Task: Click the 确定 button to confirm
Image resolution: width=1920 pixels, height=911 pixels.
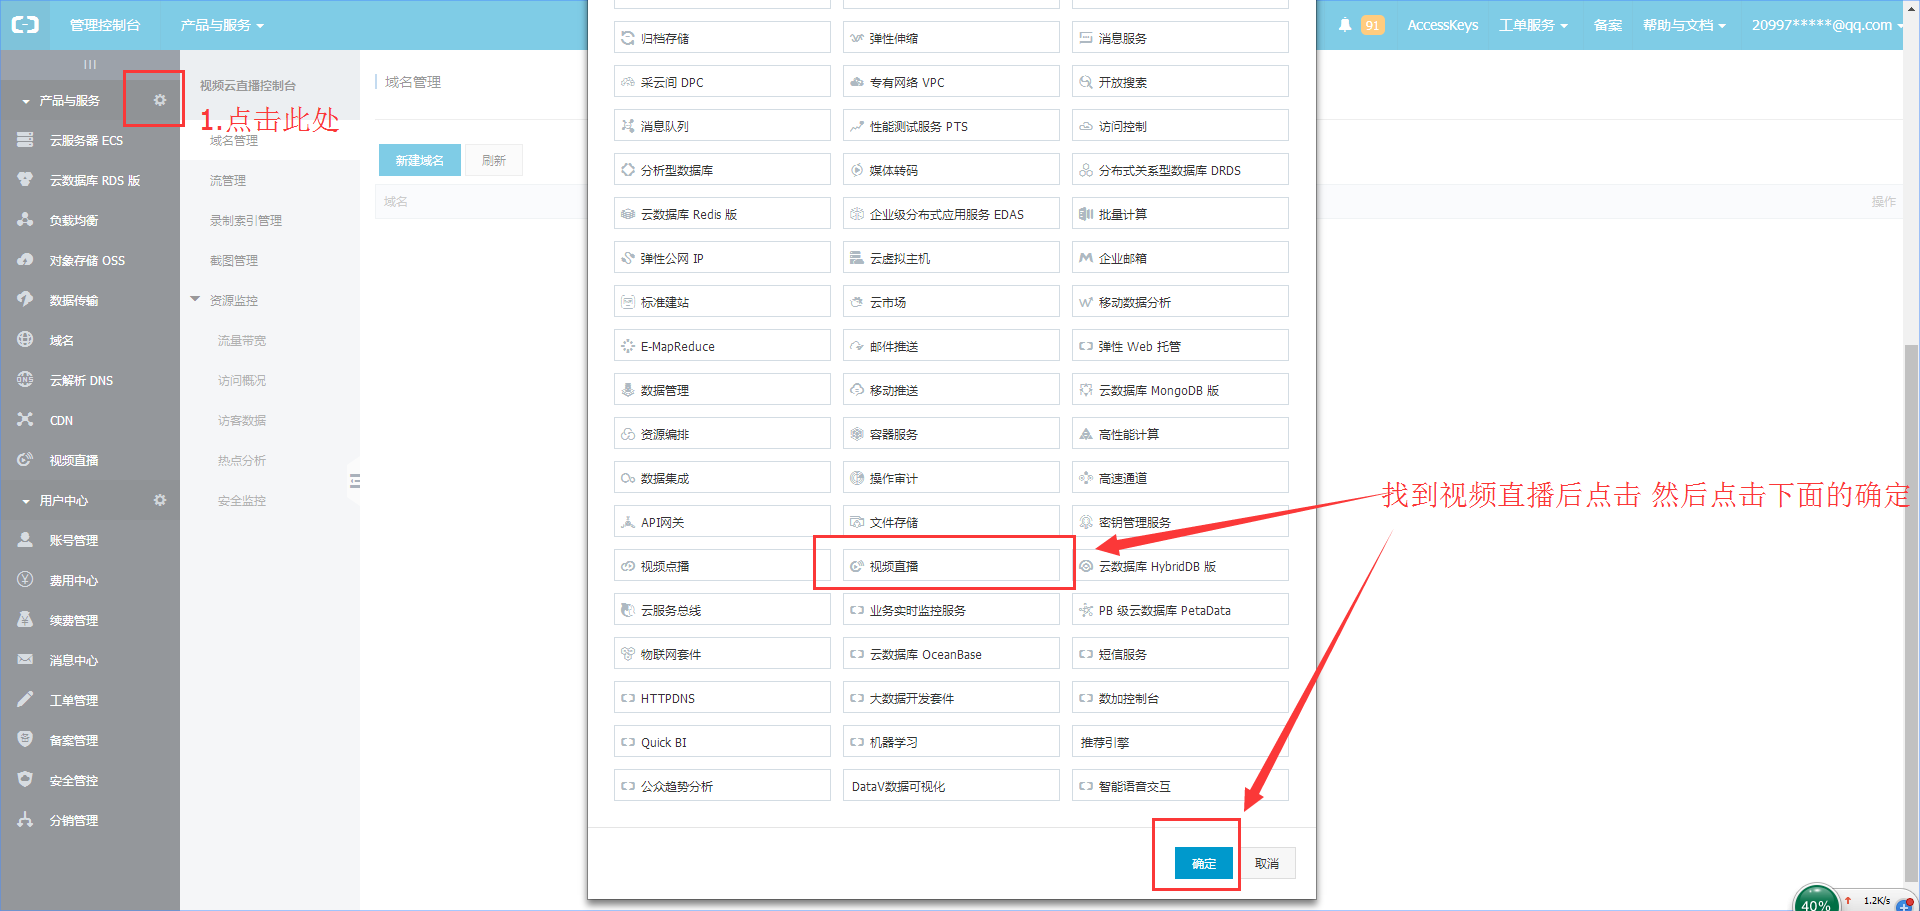Action: point(1203,863)
